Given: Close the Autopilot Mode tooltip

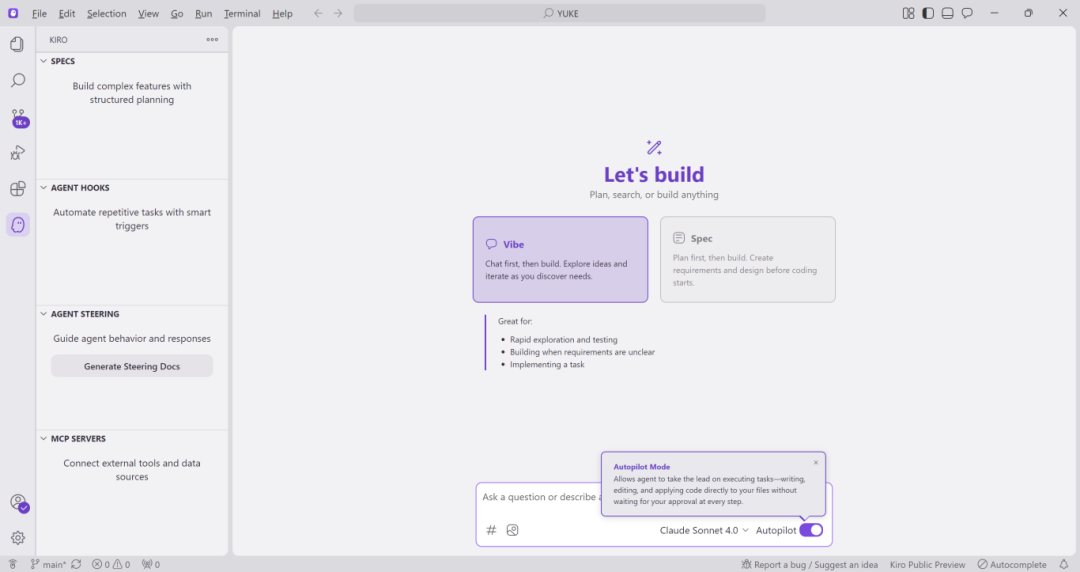Looking at the screenshot, I should click(x=816, y=462).
